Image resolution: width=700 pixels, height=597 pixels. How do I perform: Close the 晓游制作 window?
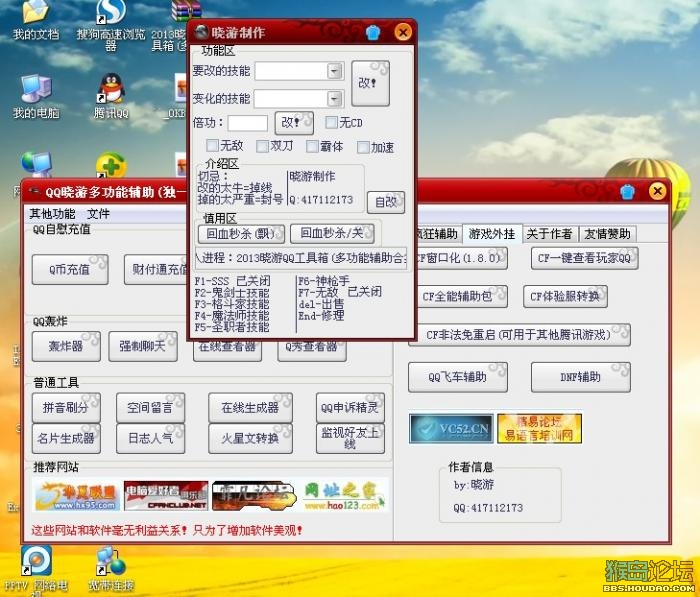click(403, 32)
